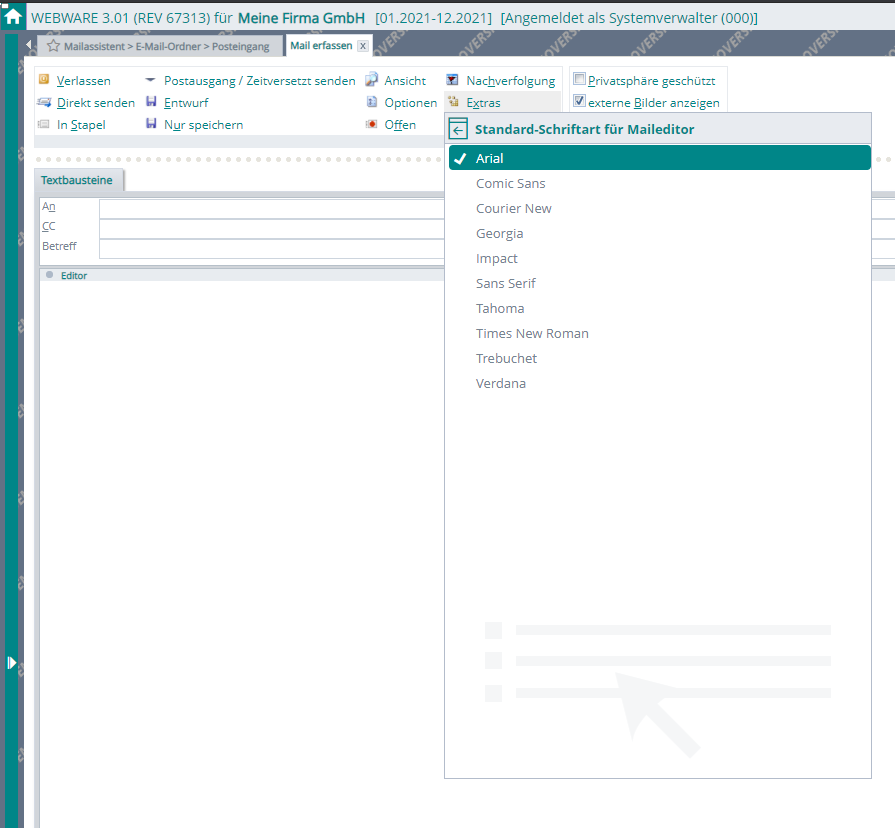Screen dimensions: 895x828
Task: Click the In Stapel icon
Action: click(44, 124)
